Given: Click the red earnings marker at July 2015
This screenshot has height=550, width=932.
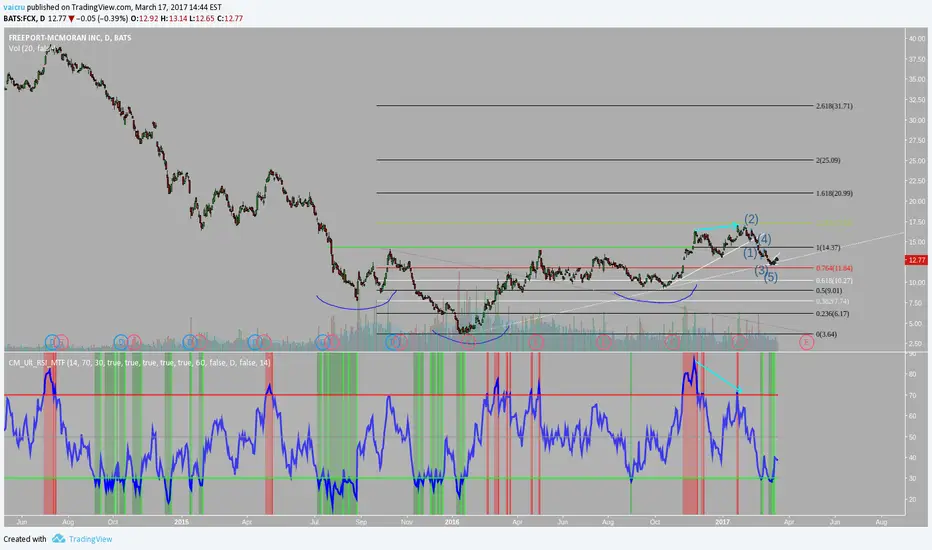Looking at the screenshot, I should point(333,342).
